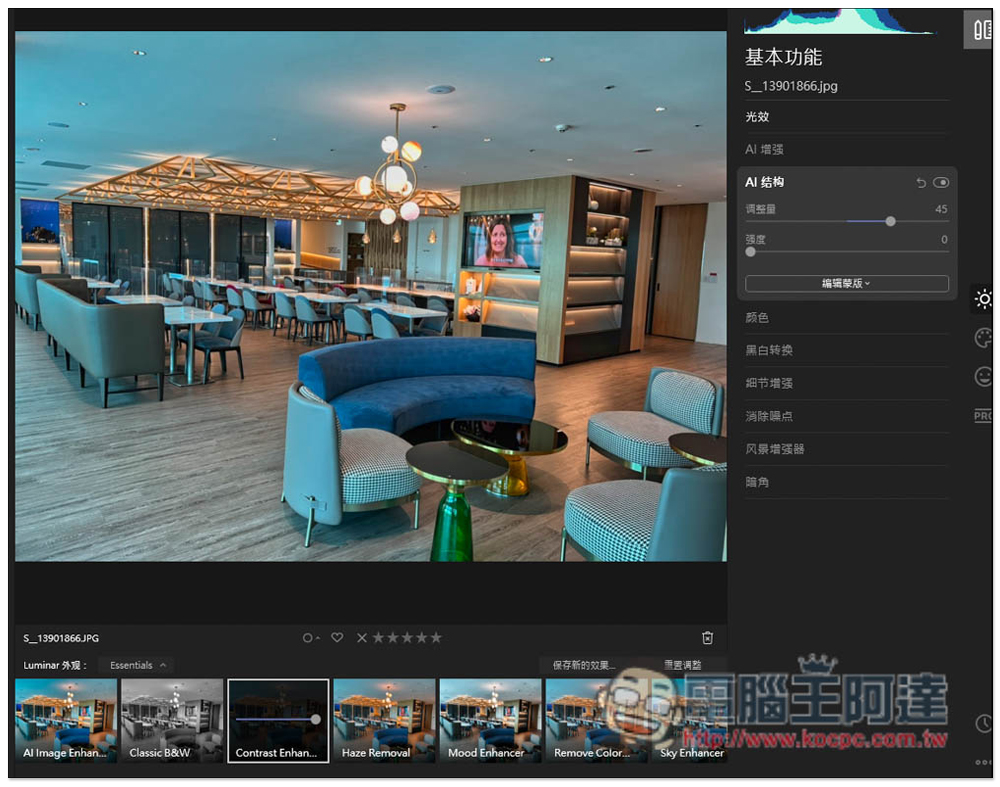Viewport: 1000px width, 787px height.
Task: Apply the Haze Removal look
Action: pyautogui.click(x=384, y=721)
